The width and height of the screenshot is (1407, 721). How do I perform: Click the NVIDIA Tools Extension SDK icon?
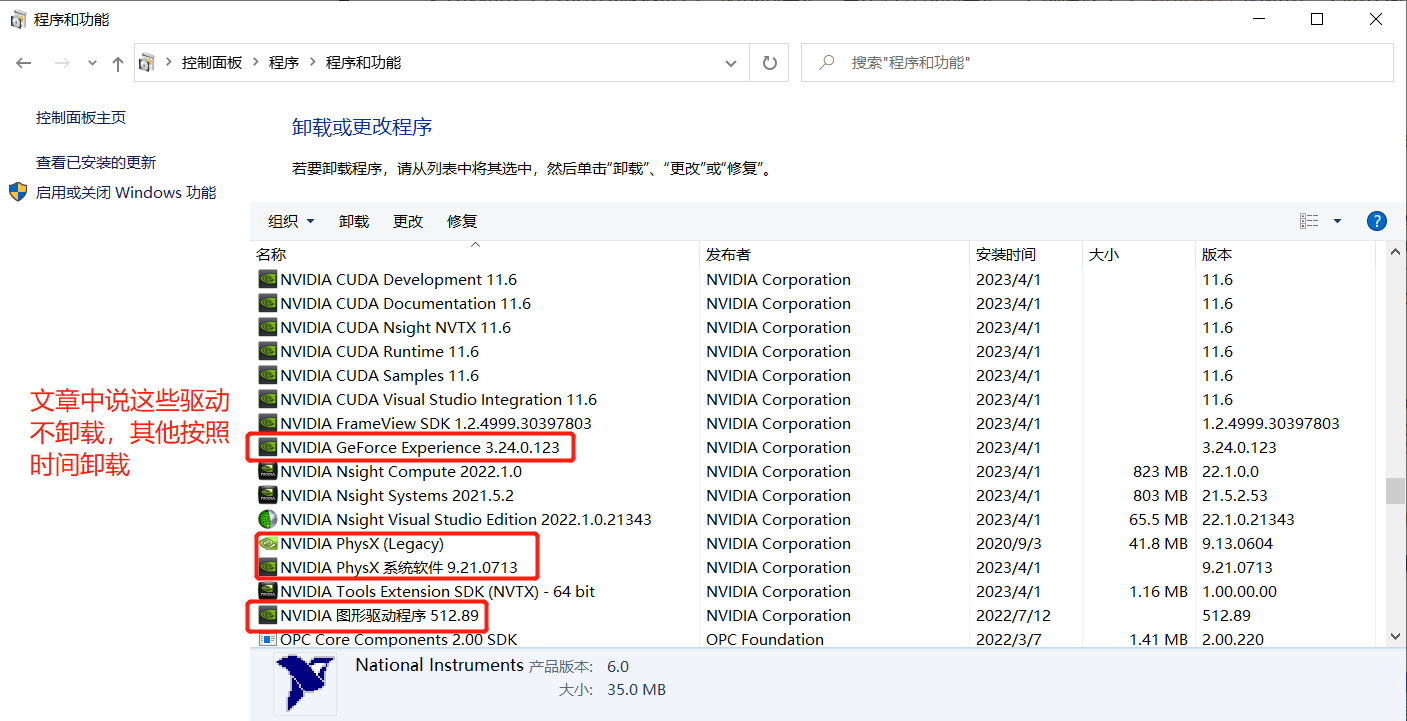(267, 592)
